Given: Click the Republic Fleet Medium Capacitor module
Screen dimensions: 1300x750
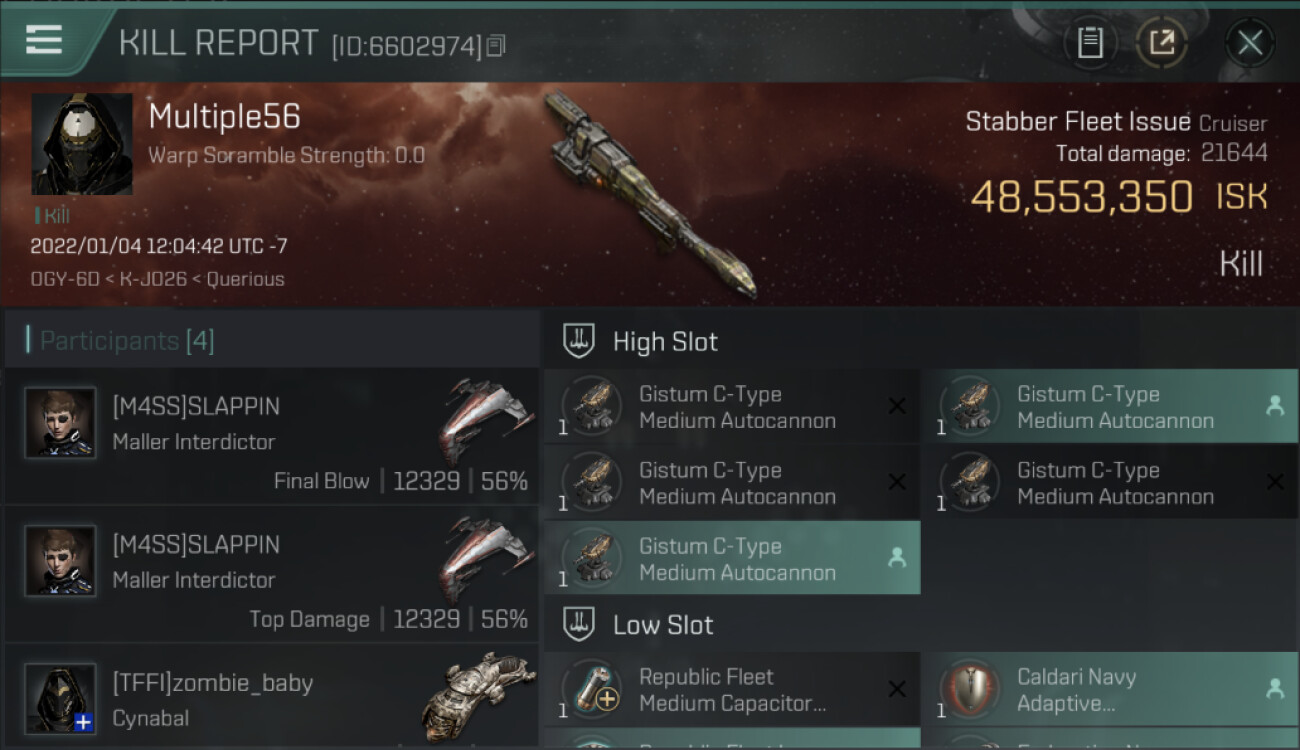Looking at the screenshot, I should tap(732, 689).
